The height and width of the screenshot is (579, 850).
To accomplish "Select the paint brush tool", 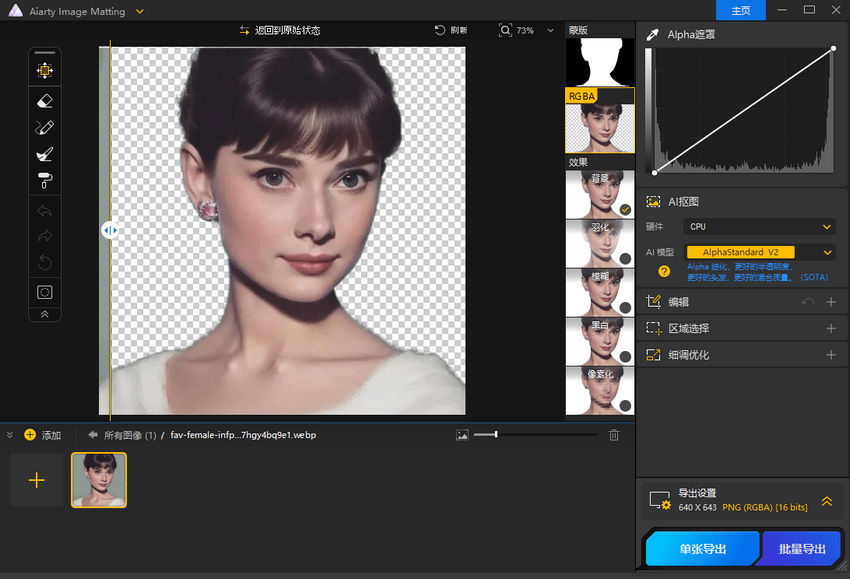I will (45, 154).
